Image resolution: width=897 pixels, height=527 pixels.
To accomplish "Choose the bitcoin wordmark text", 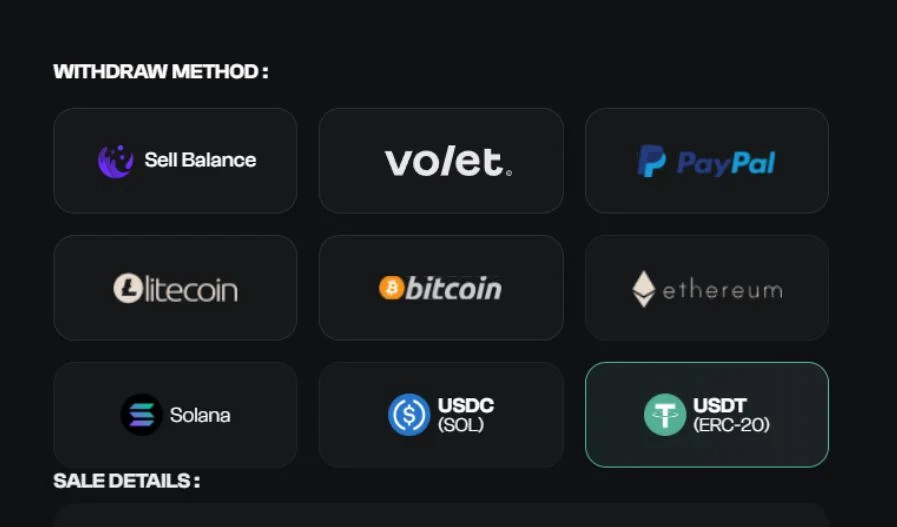I will pos(454,288).
